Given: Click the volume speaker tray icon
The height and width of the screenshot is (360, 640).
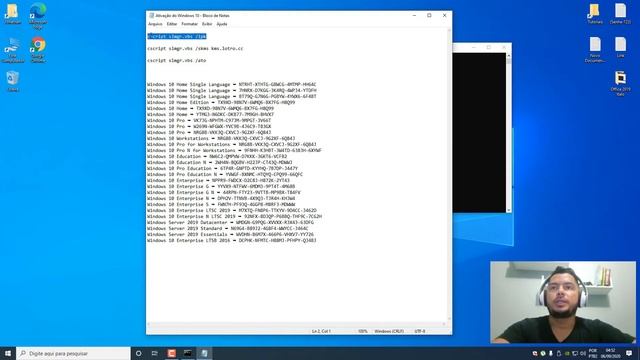Looking at the screenshot, I should 582,353.
